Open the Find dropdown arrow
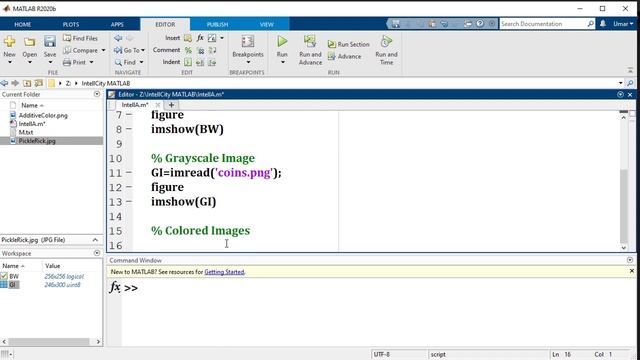The image size is (640, 360). pos(141,62)
